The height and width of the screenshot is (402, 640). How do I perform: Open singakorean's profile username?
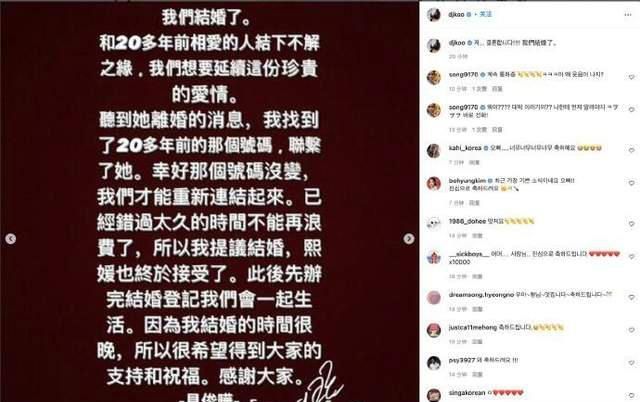467,393
